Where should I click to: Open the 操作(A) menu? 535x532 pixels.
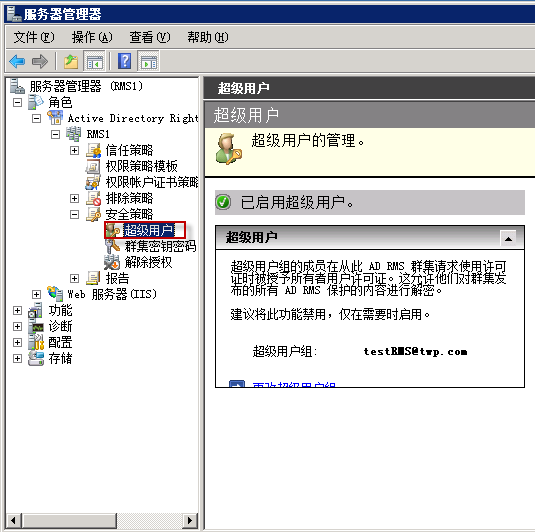pos(92,37)
